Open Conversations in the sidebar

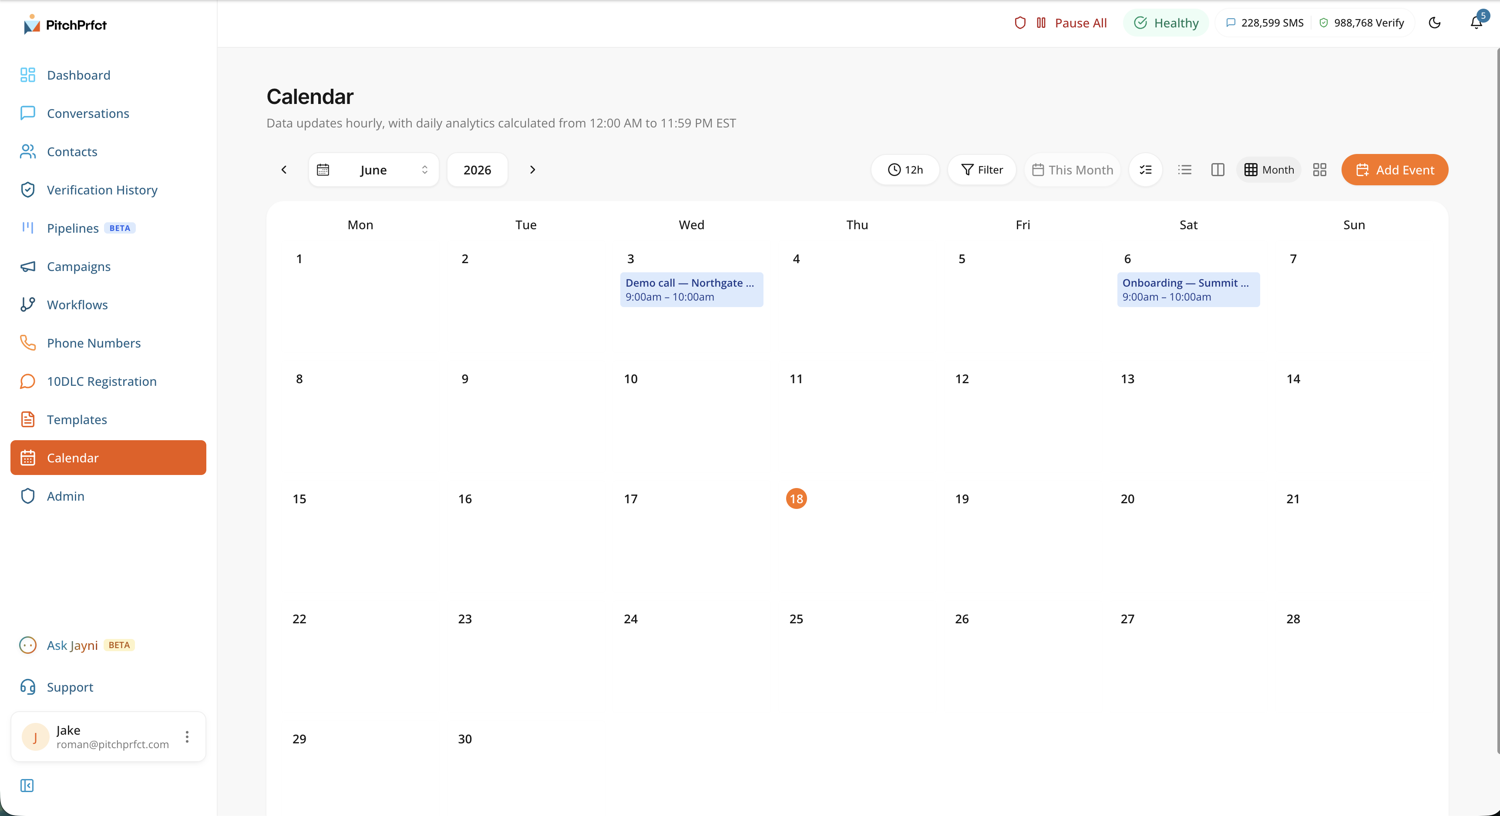point(108,113)
